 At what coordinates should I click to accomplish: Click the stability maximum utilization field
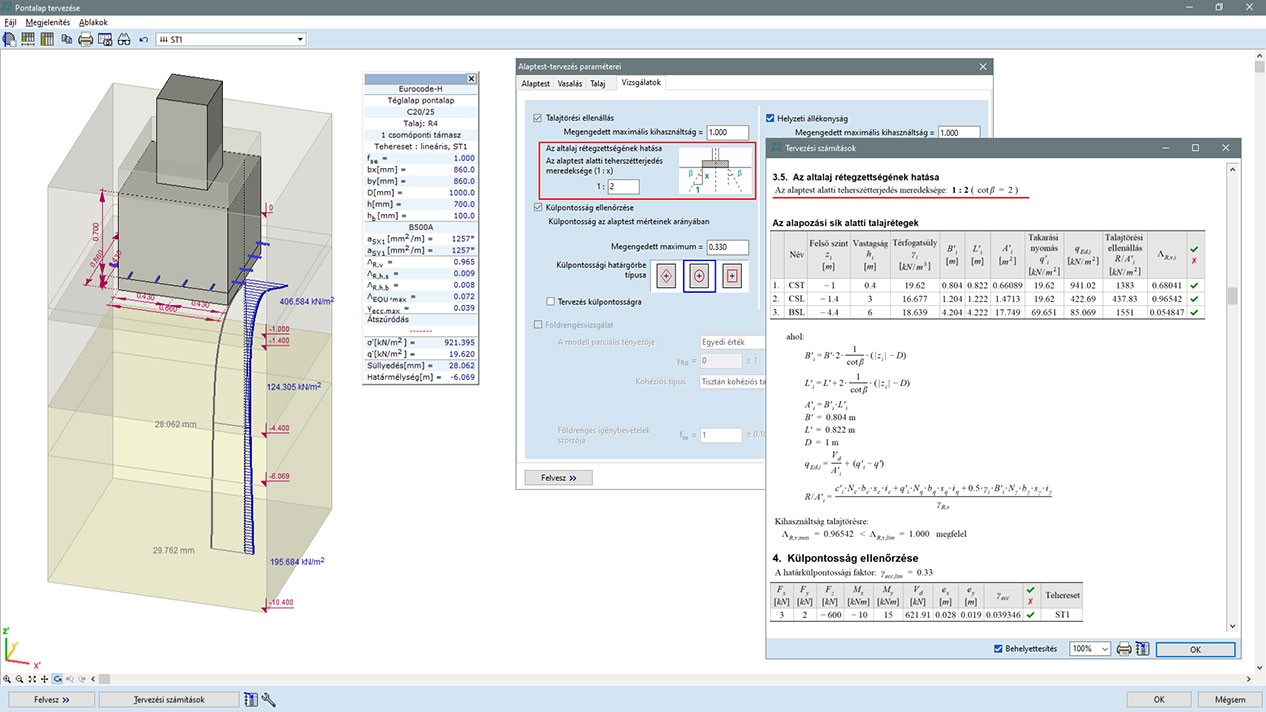point(958,132)
